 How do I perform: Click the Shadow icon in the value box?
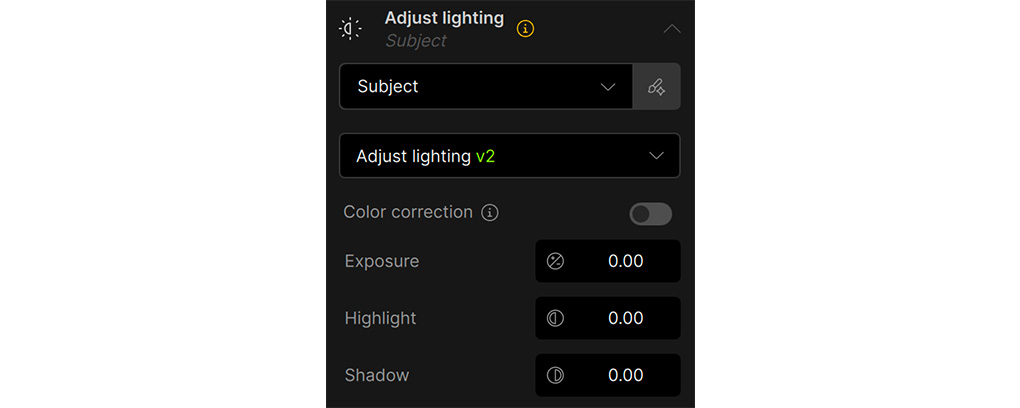tap(556, 376)
